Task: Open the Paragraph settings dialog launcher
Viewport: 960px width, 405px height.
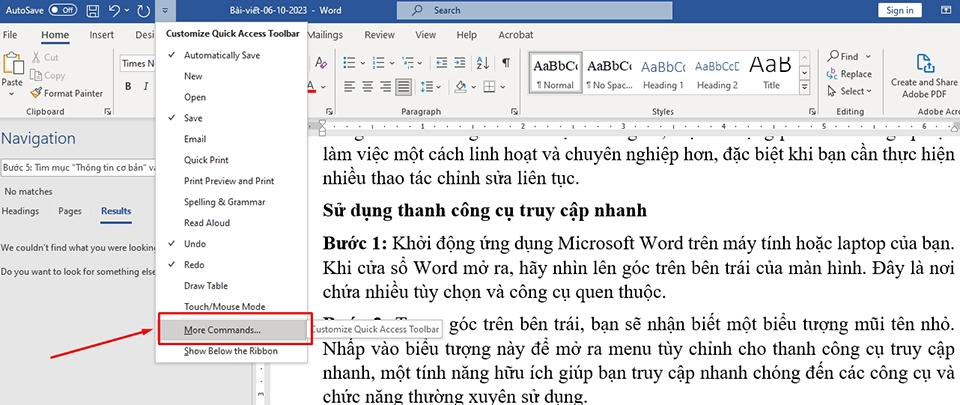Action: pos(514,111)
